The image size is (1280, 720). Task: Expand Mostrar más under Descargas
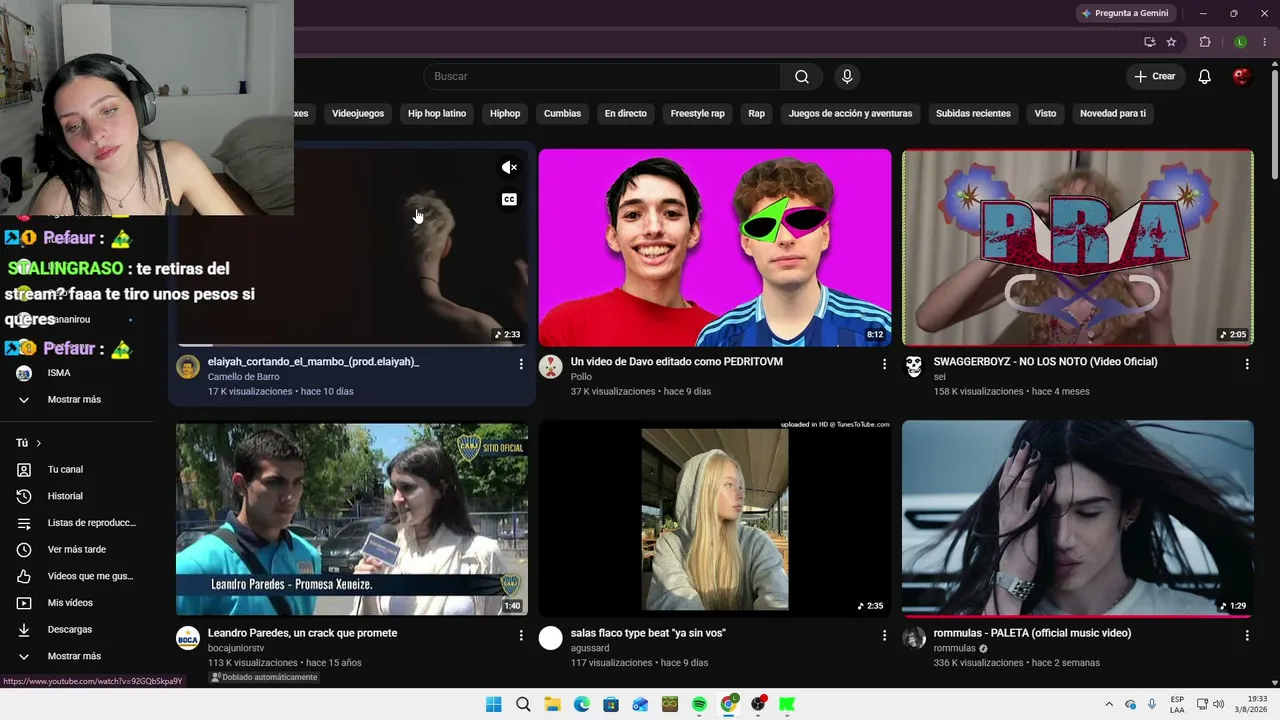74,656
